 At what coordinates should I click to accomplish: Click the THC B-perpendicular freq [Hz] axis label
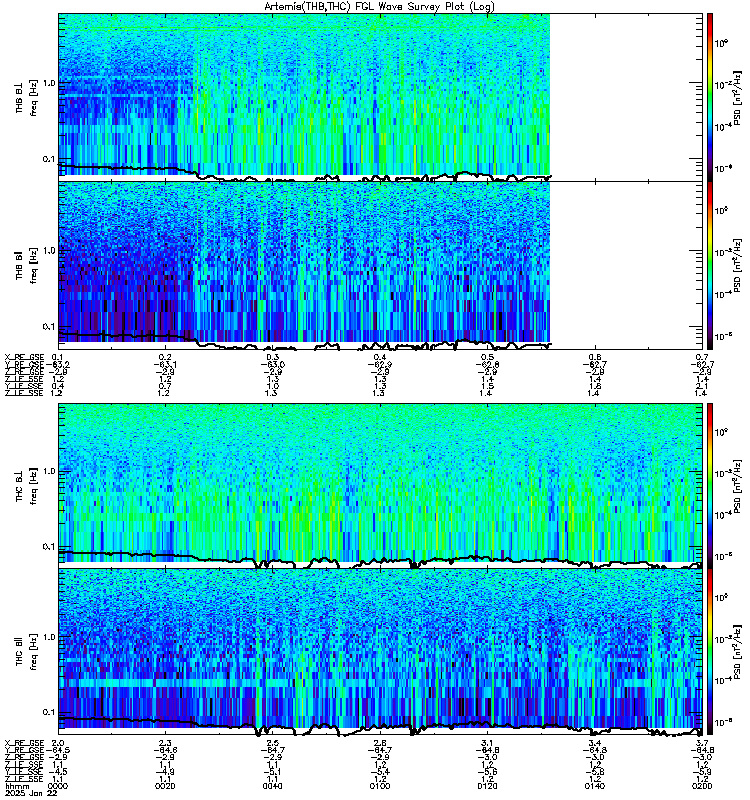[x=33, y=486]
